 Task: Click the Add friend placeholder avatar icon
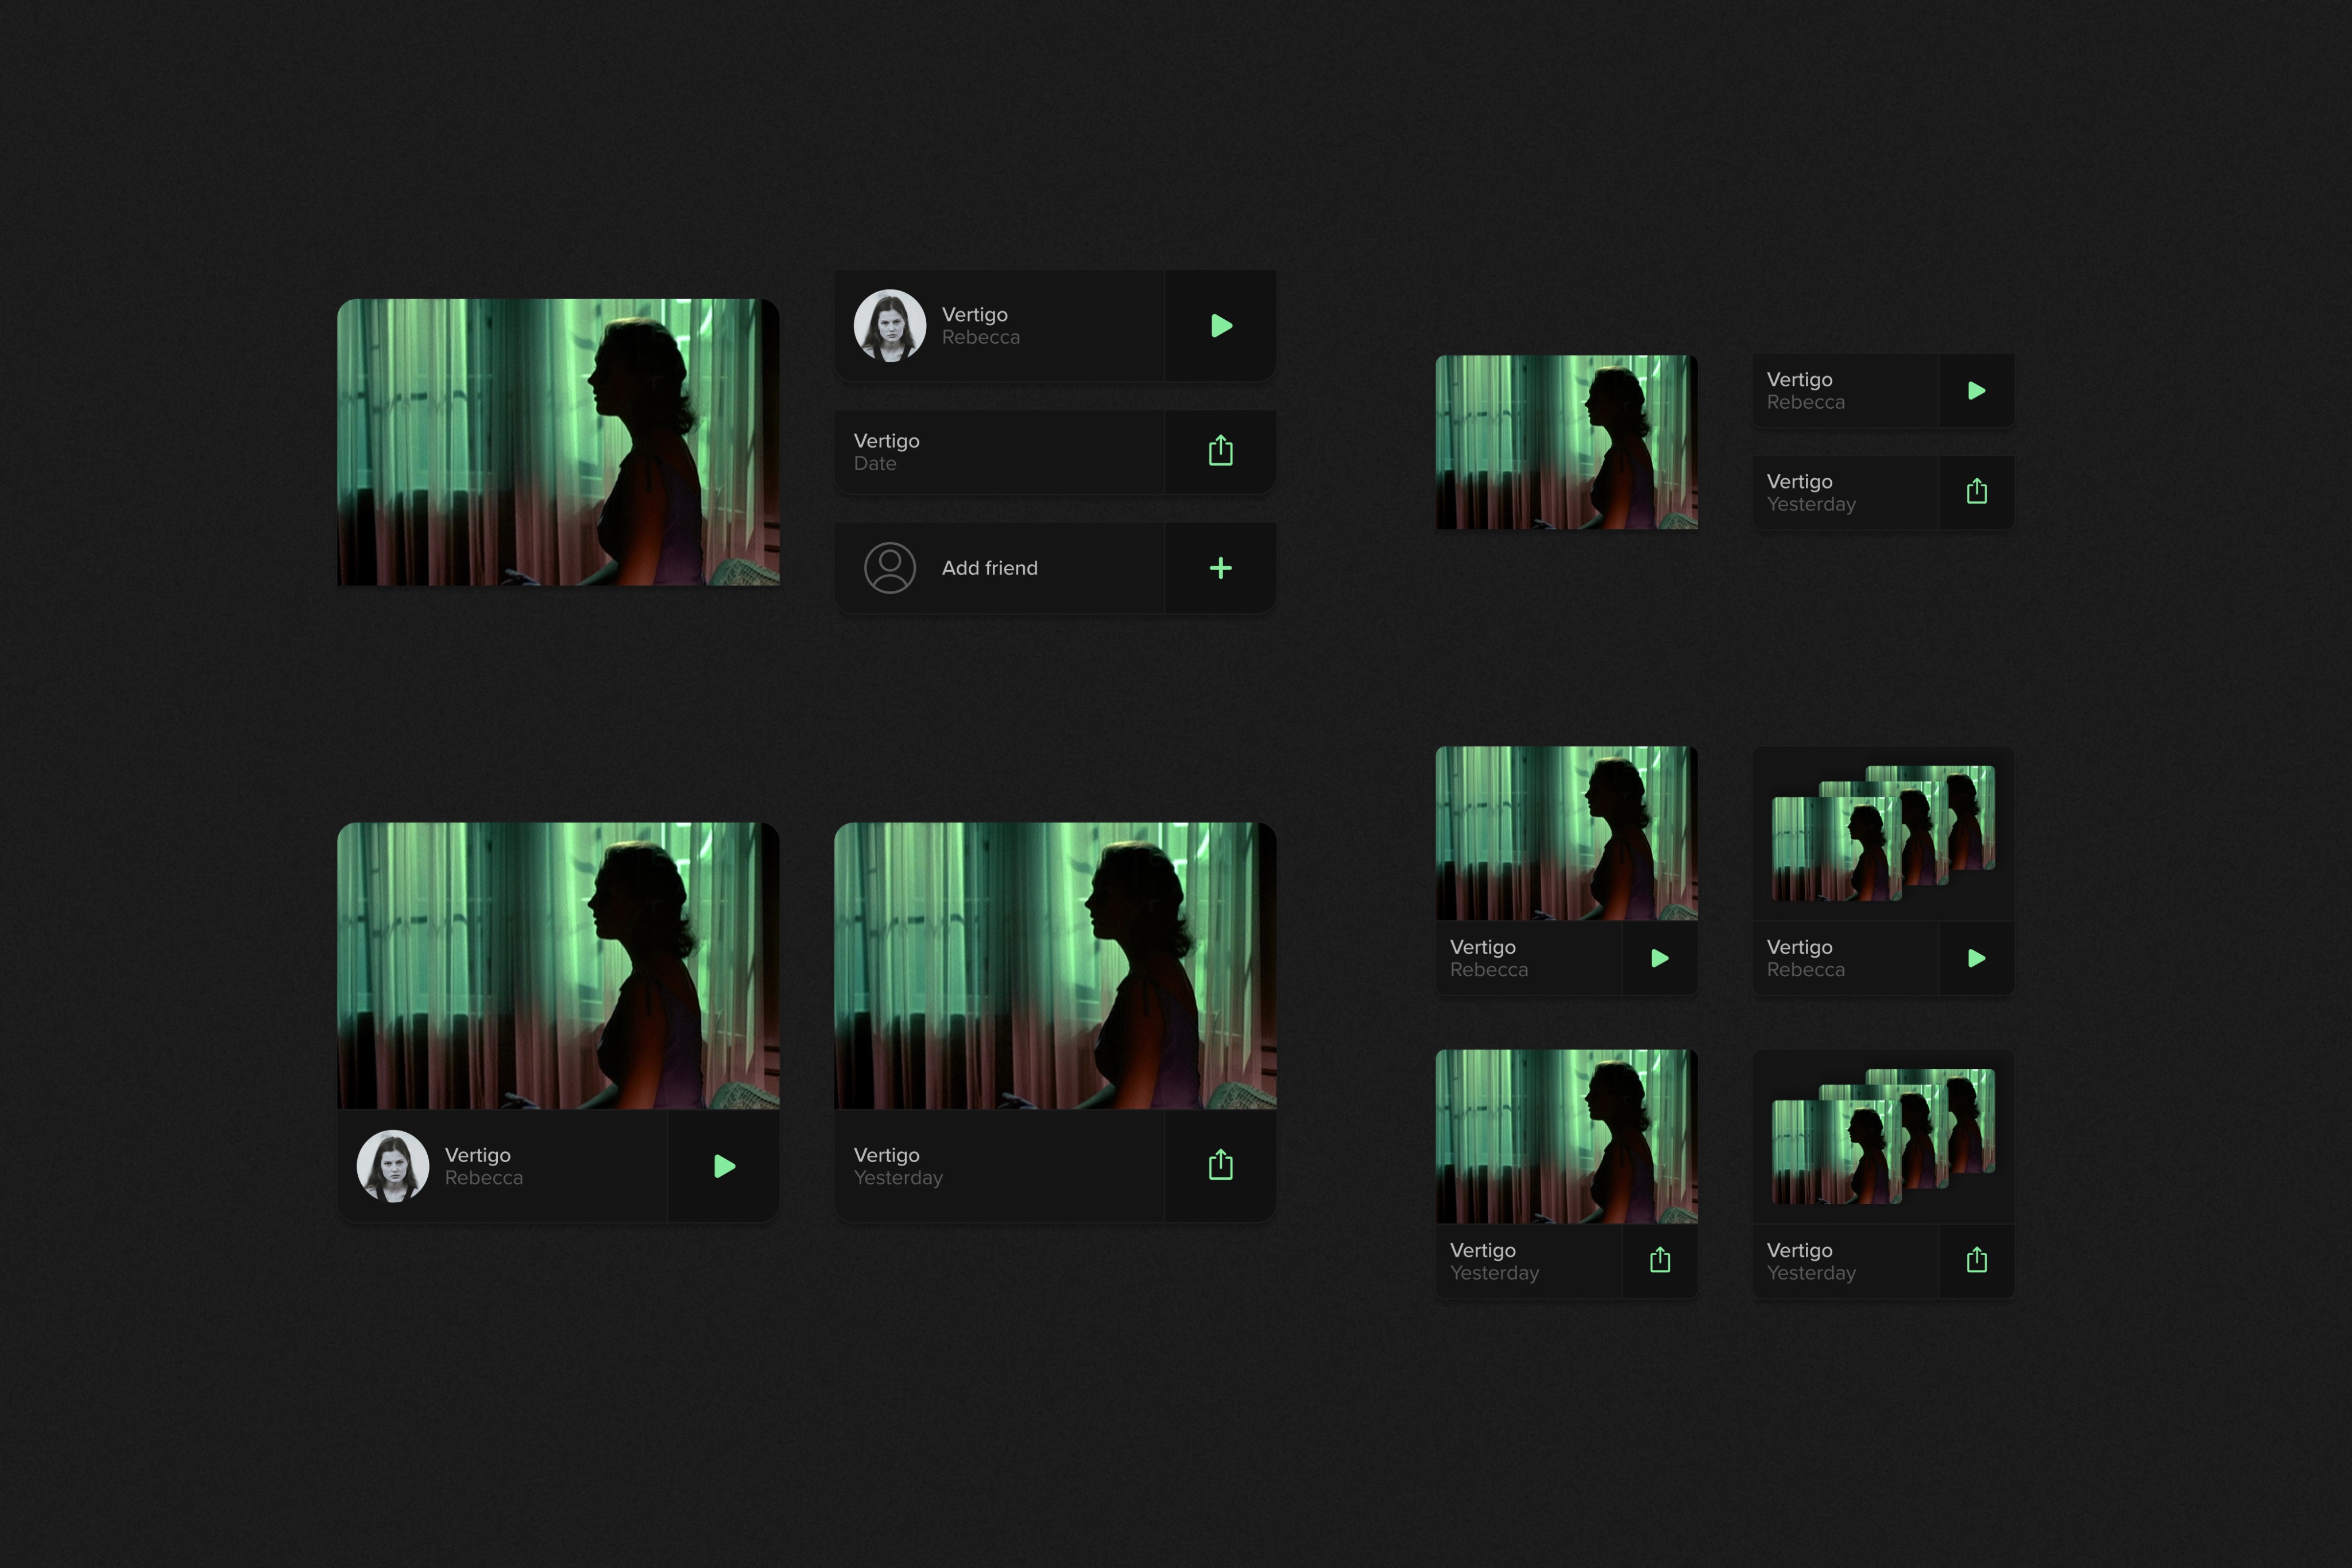click(889, 568)
